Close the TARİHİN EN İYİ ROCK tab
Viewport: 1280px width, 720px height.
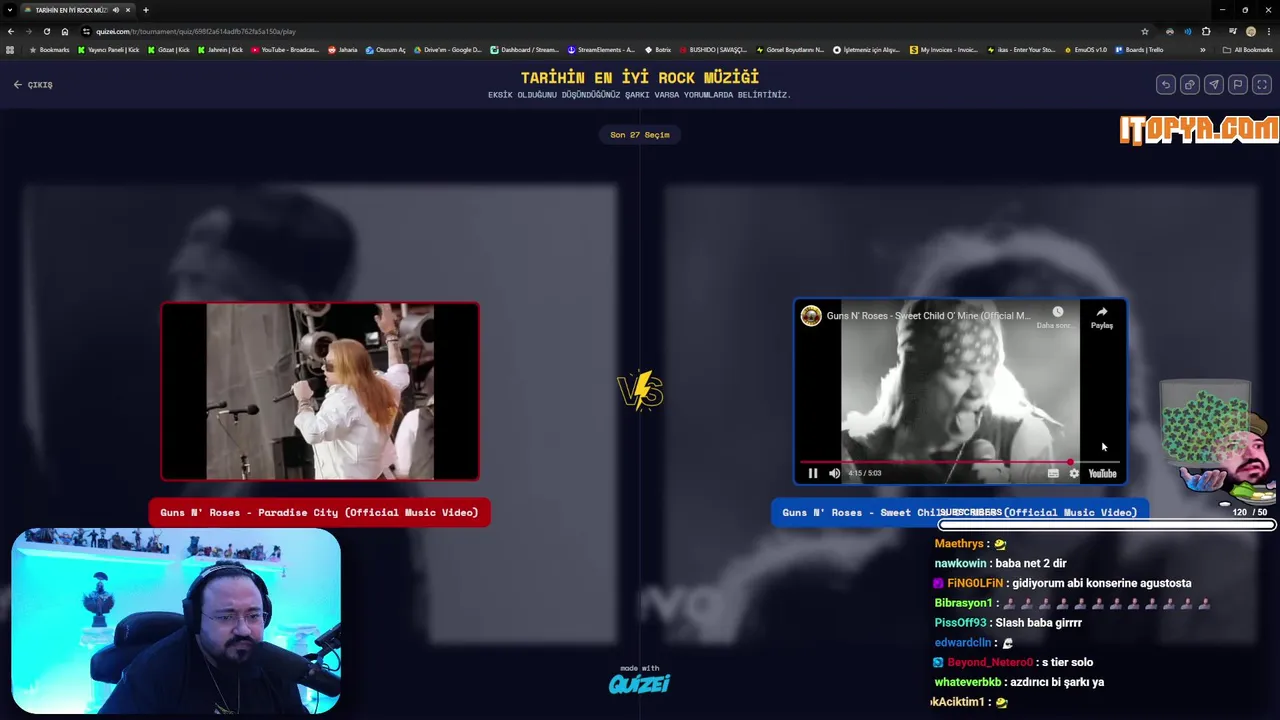(128, 10)
